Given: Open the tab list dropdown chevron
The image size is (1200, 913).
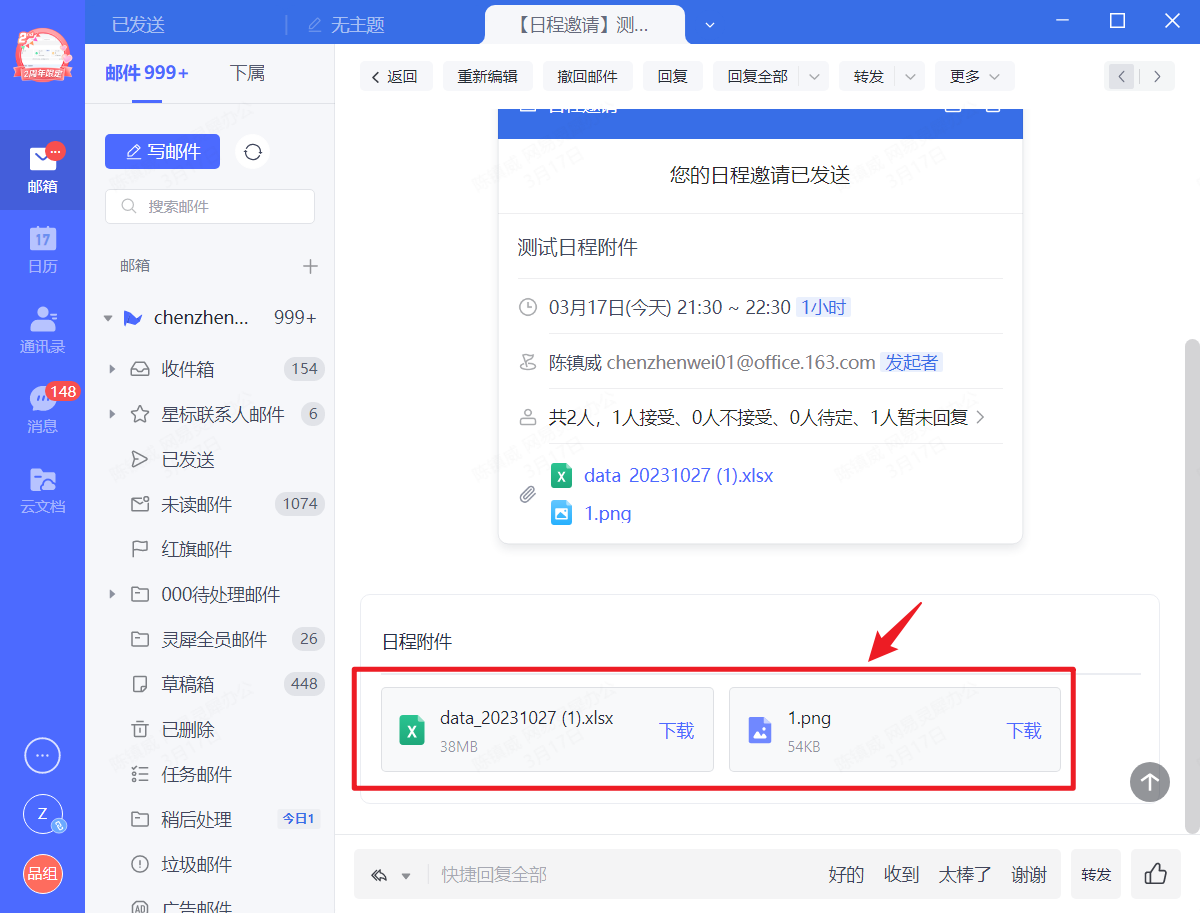Looking at the screenshot, I should coord(710,24).
